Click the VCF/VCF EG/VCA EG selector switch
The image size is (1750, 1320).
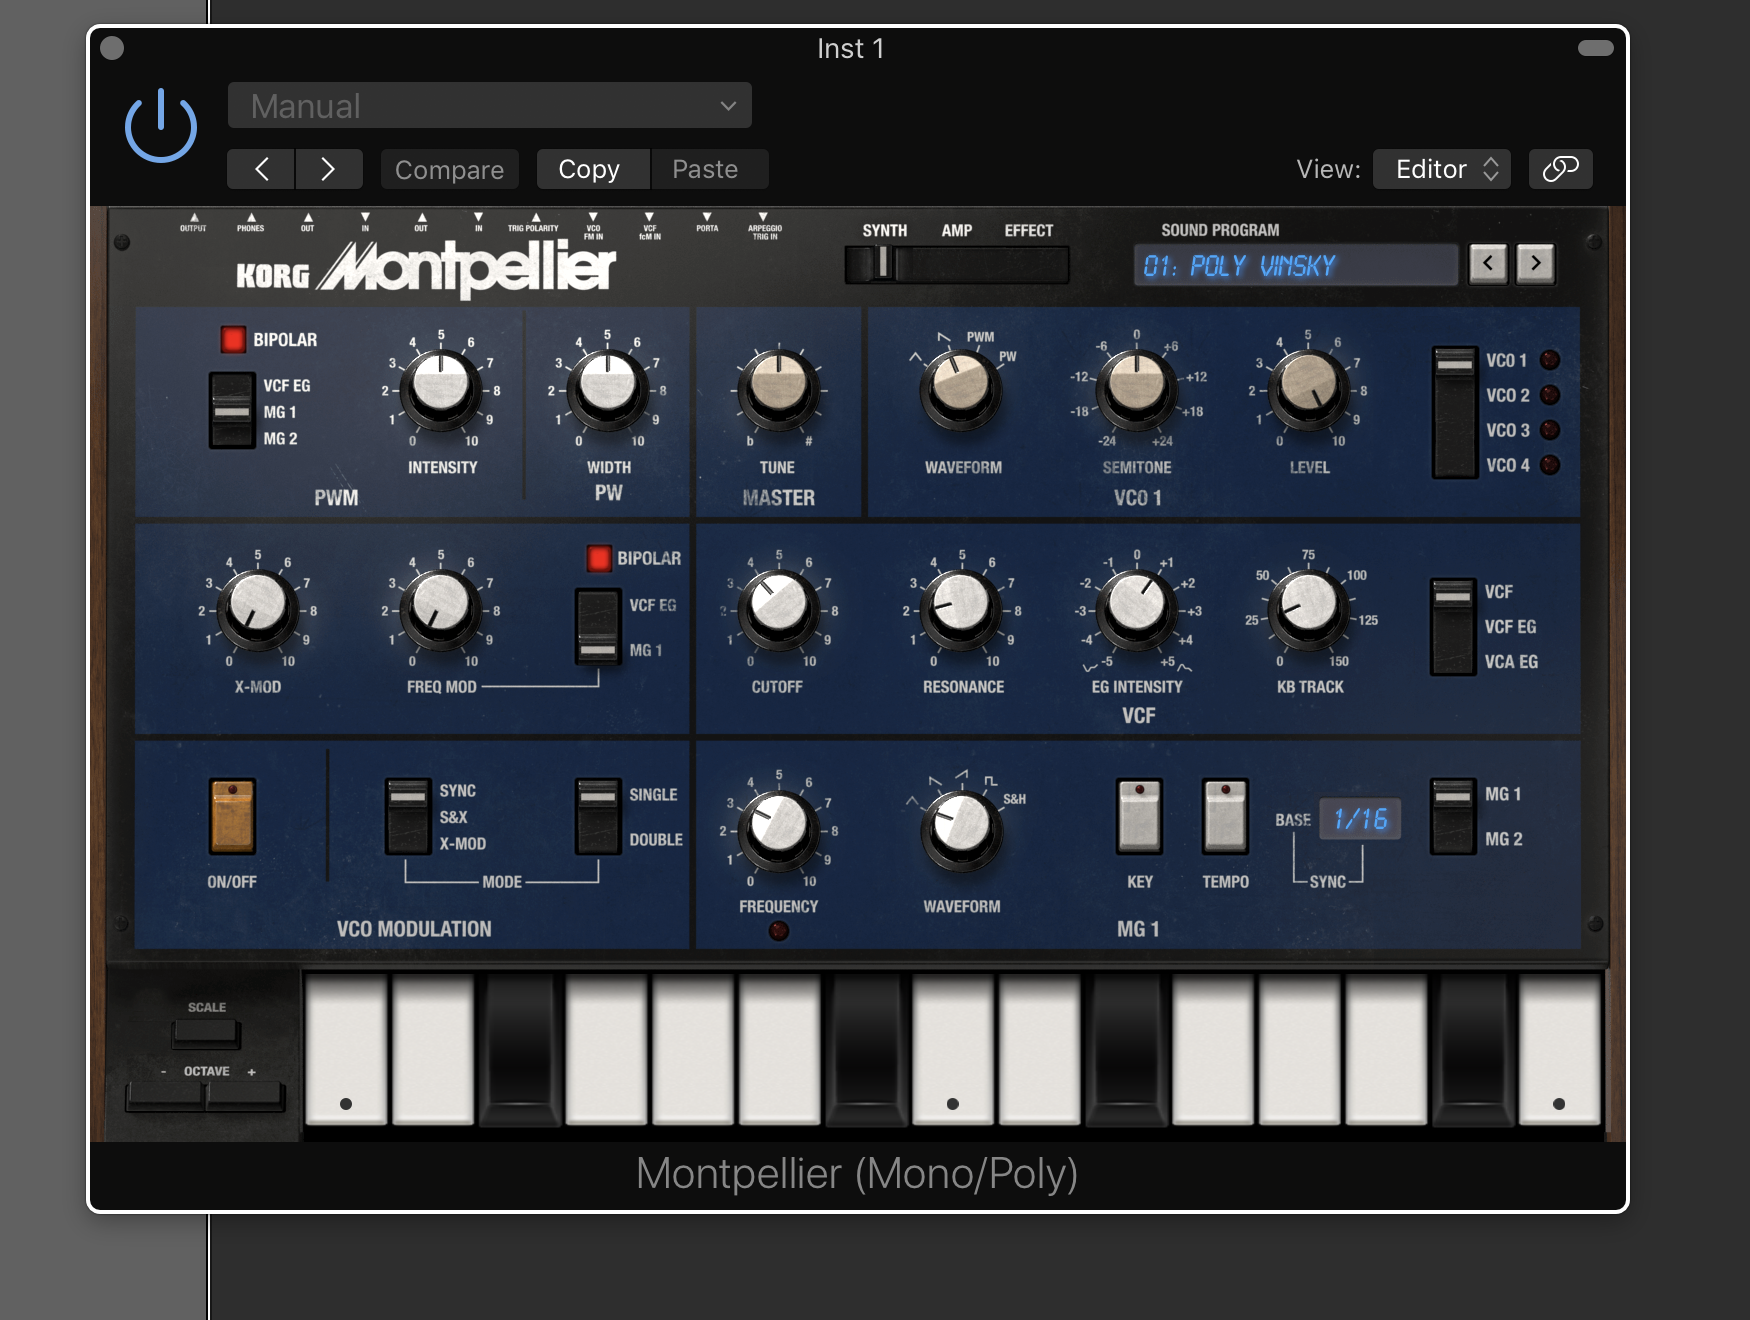pos(1453,627)
